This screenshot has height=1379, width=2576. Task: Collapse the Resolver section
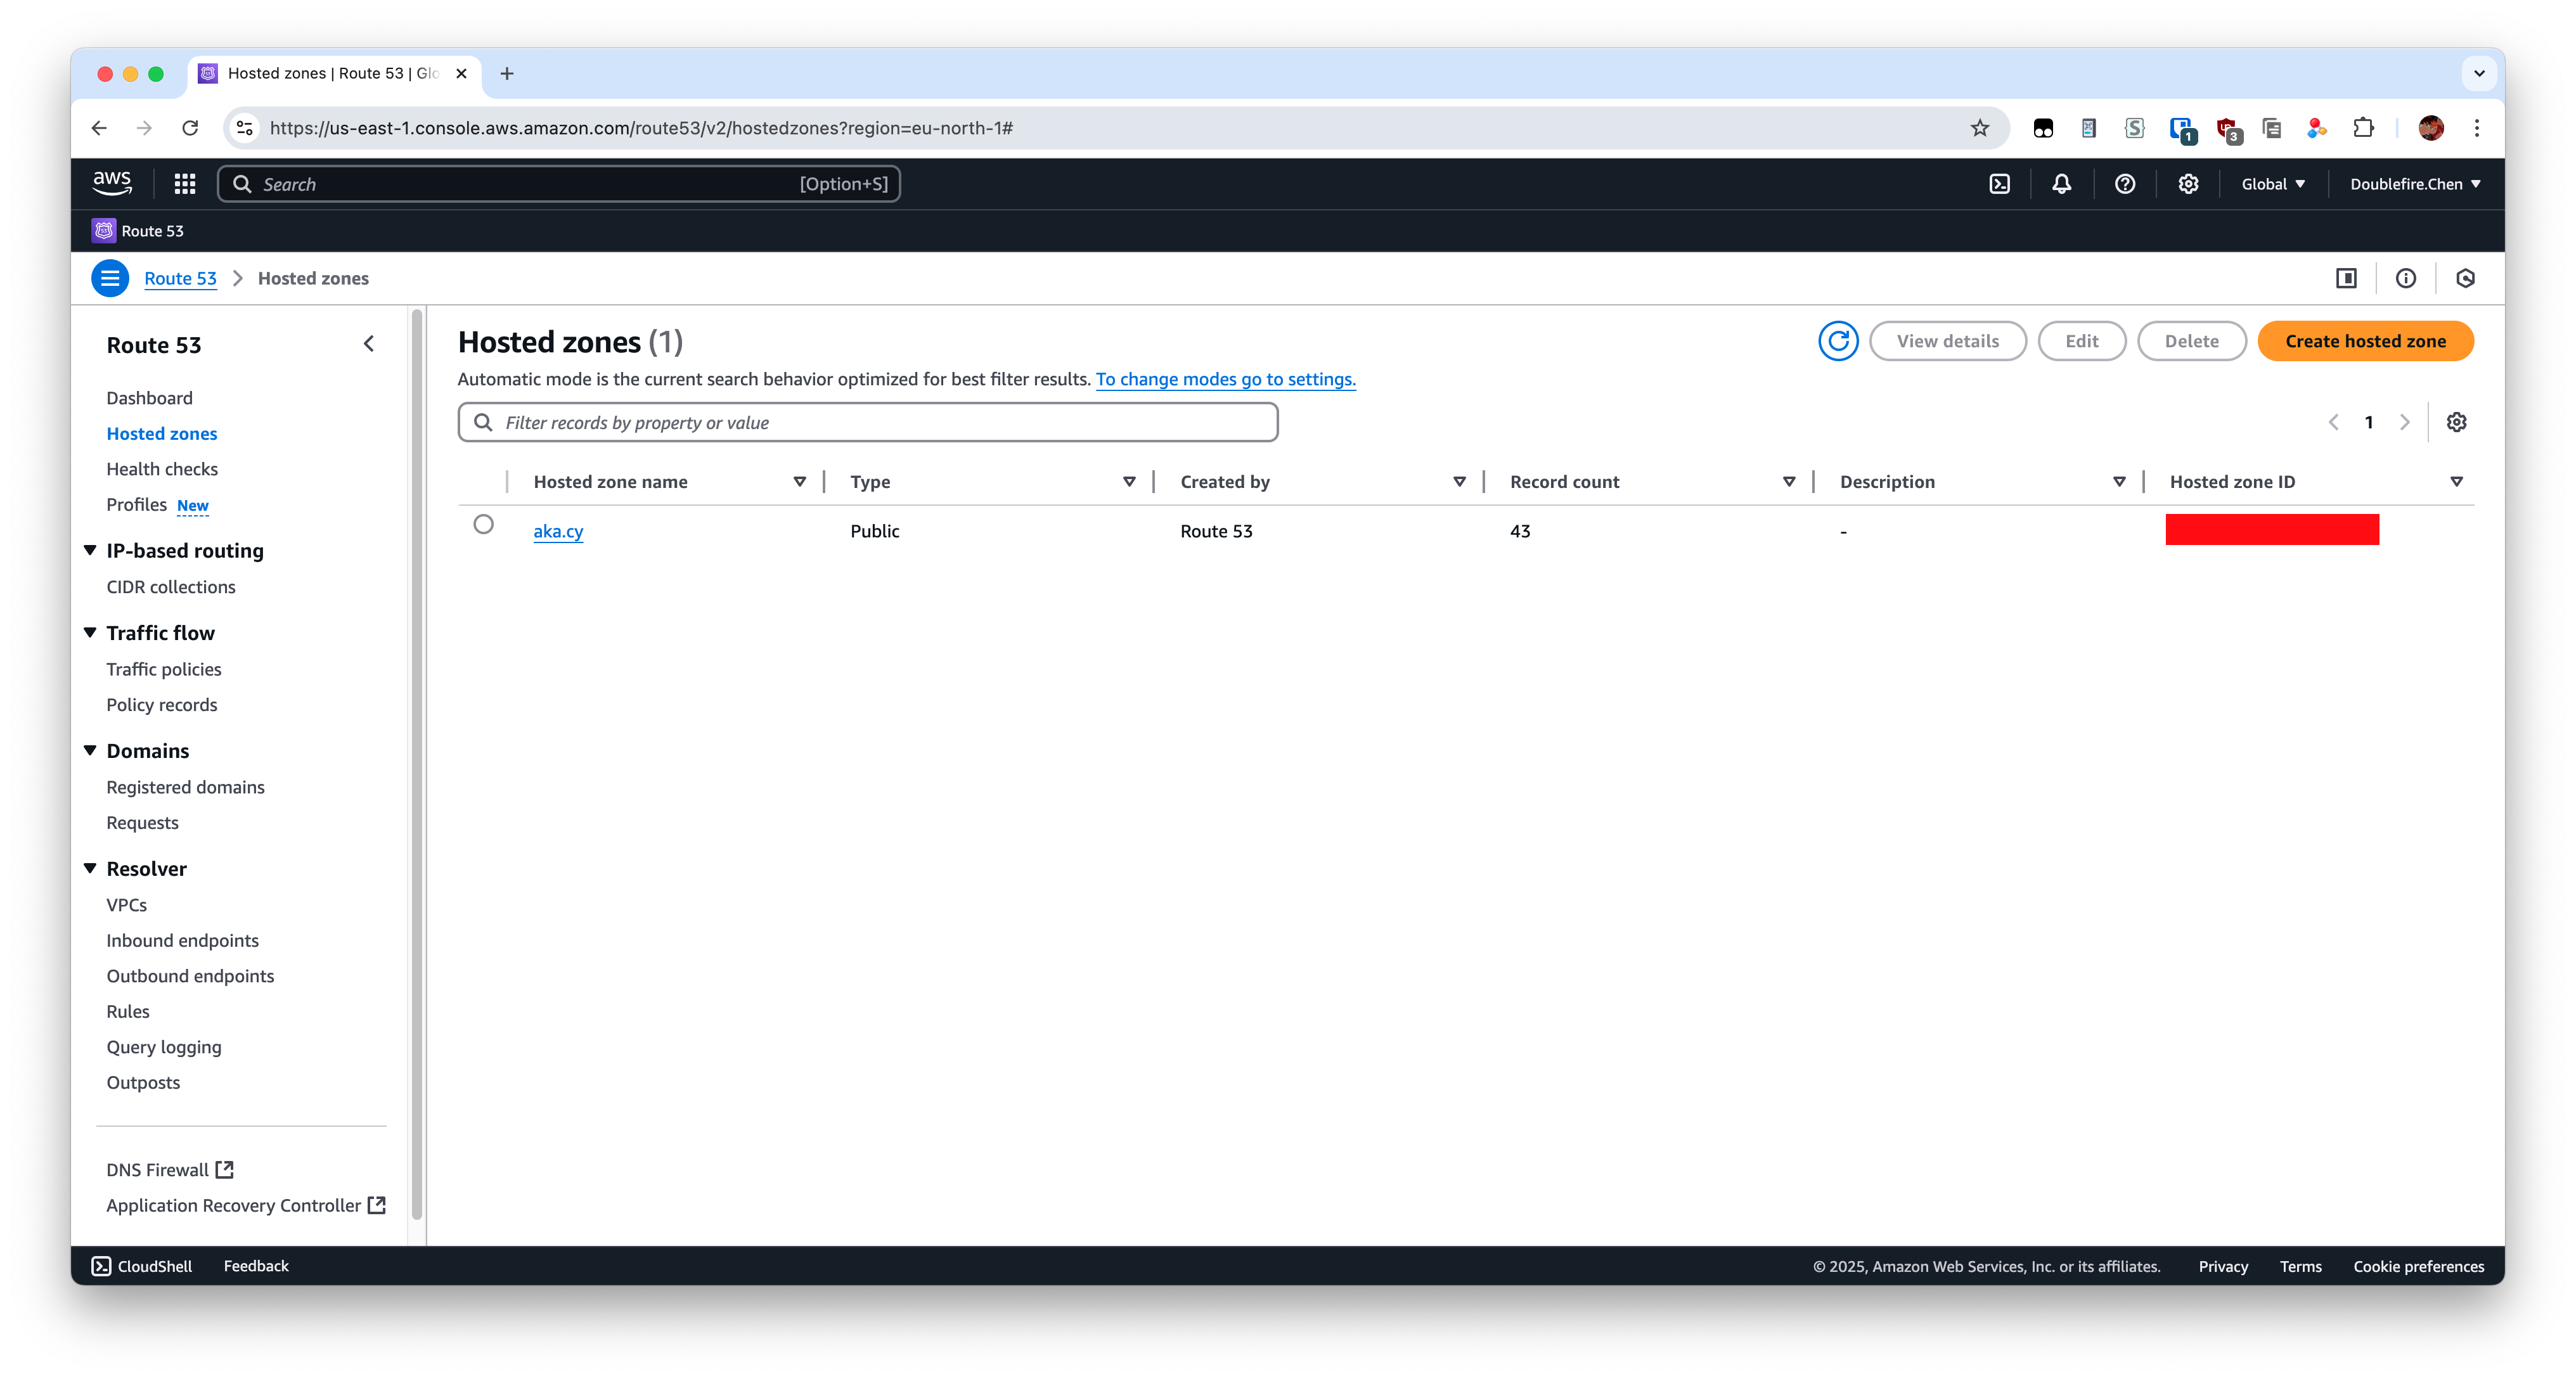tap(90, 868)
